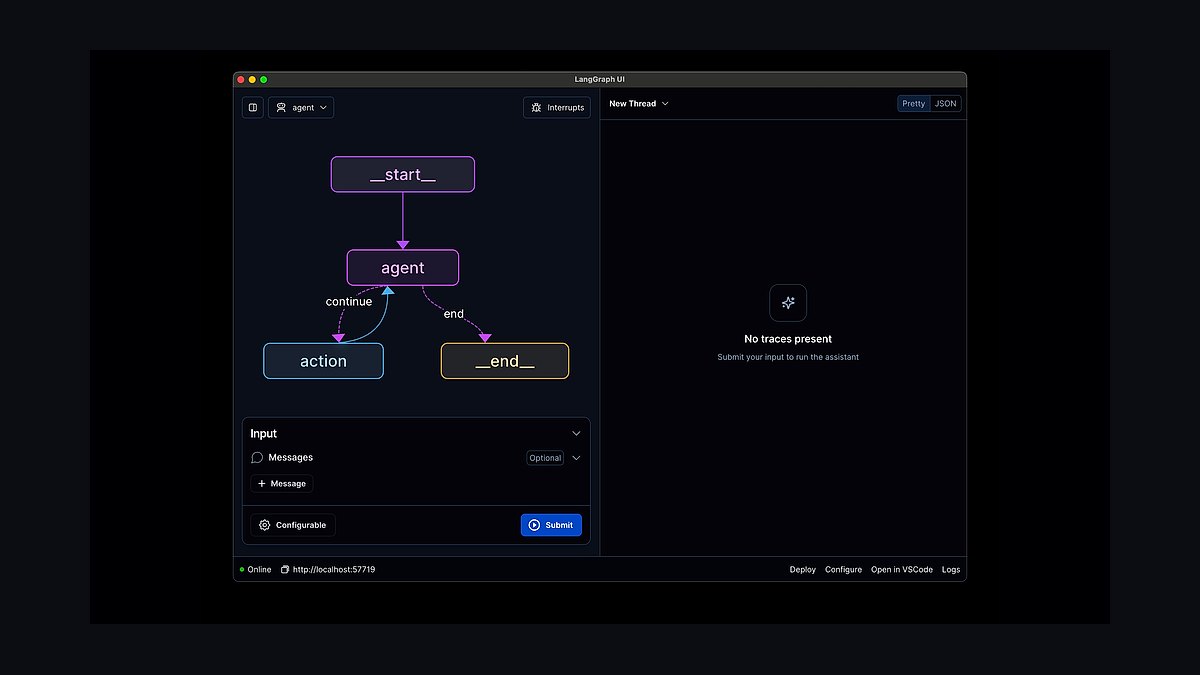Open the Logs link

coord(951,569)
